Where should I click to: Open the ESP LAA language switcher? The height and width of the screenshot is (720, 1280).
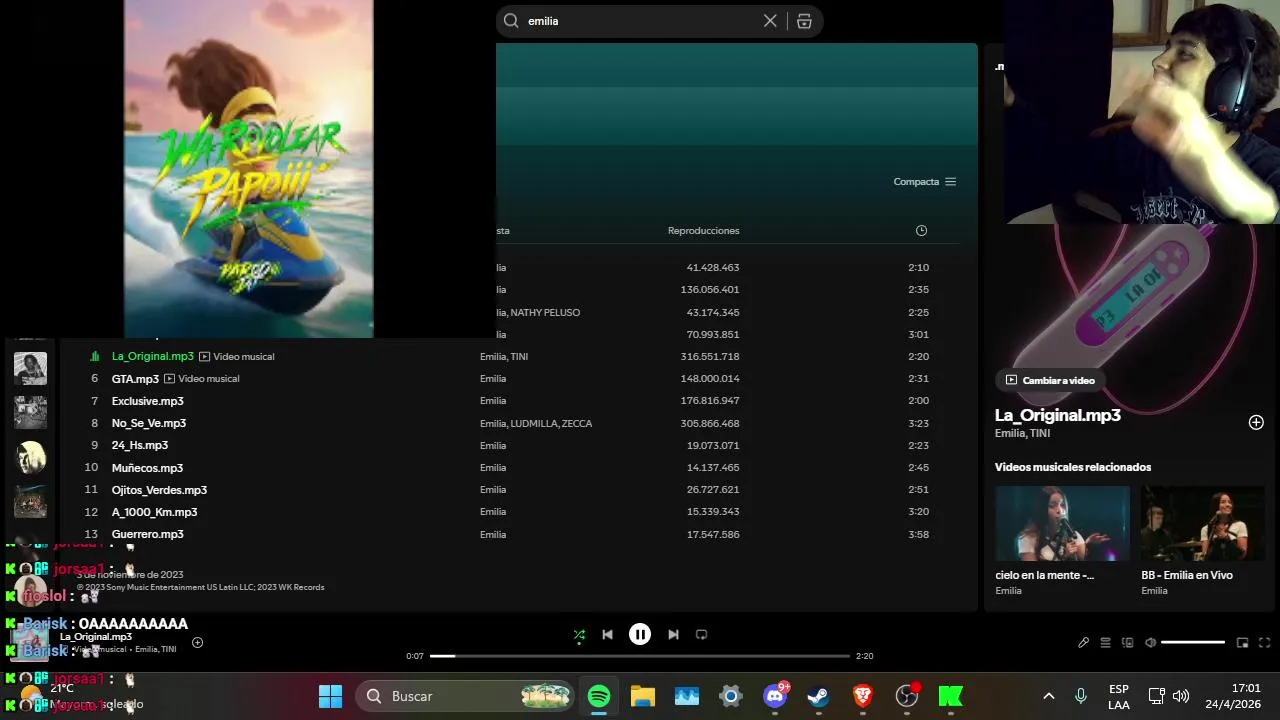pos(1119,697)
